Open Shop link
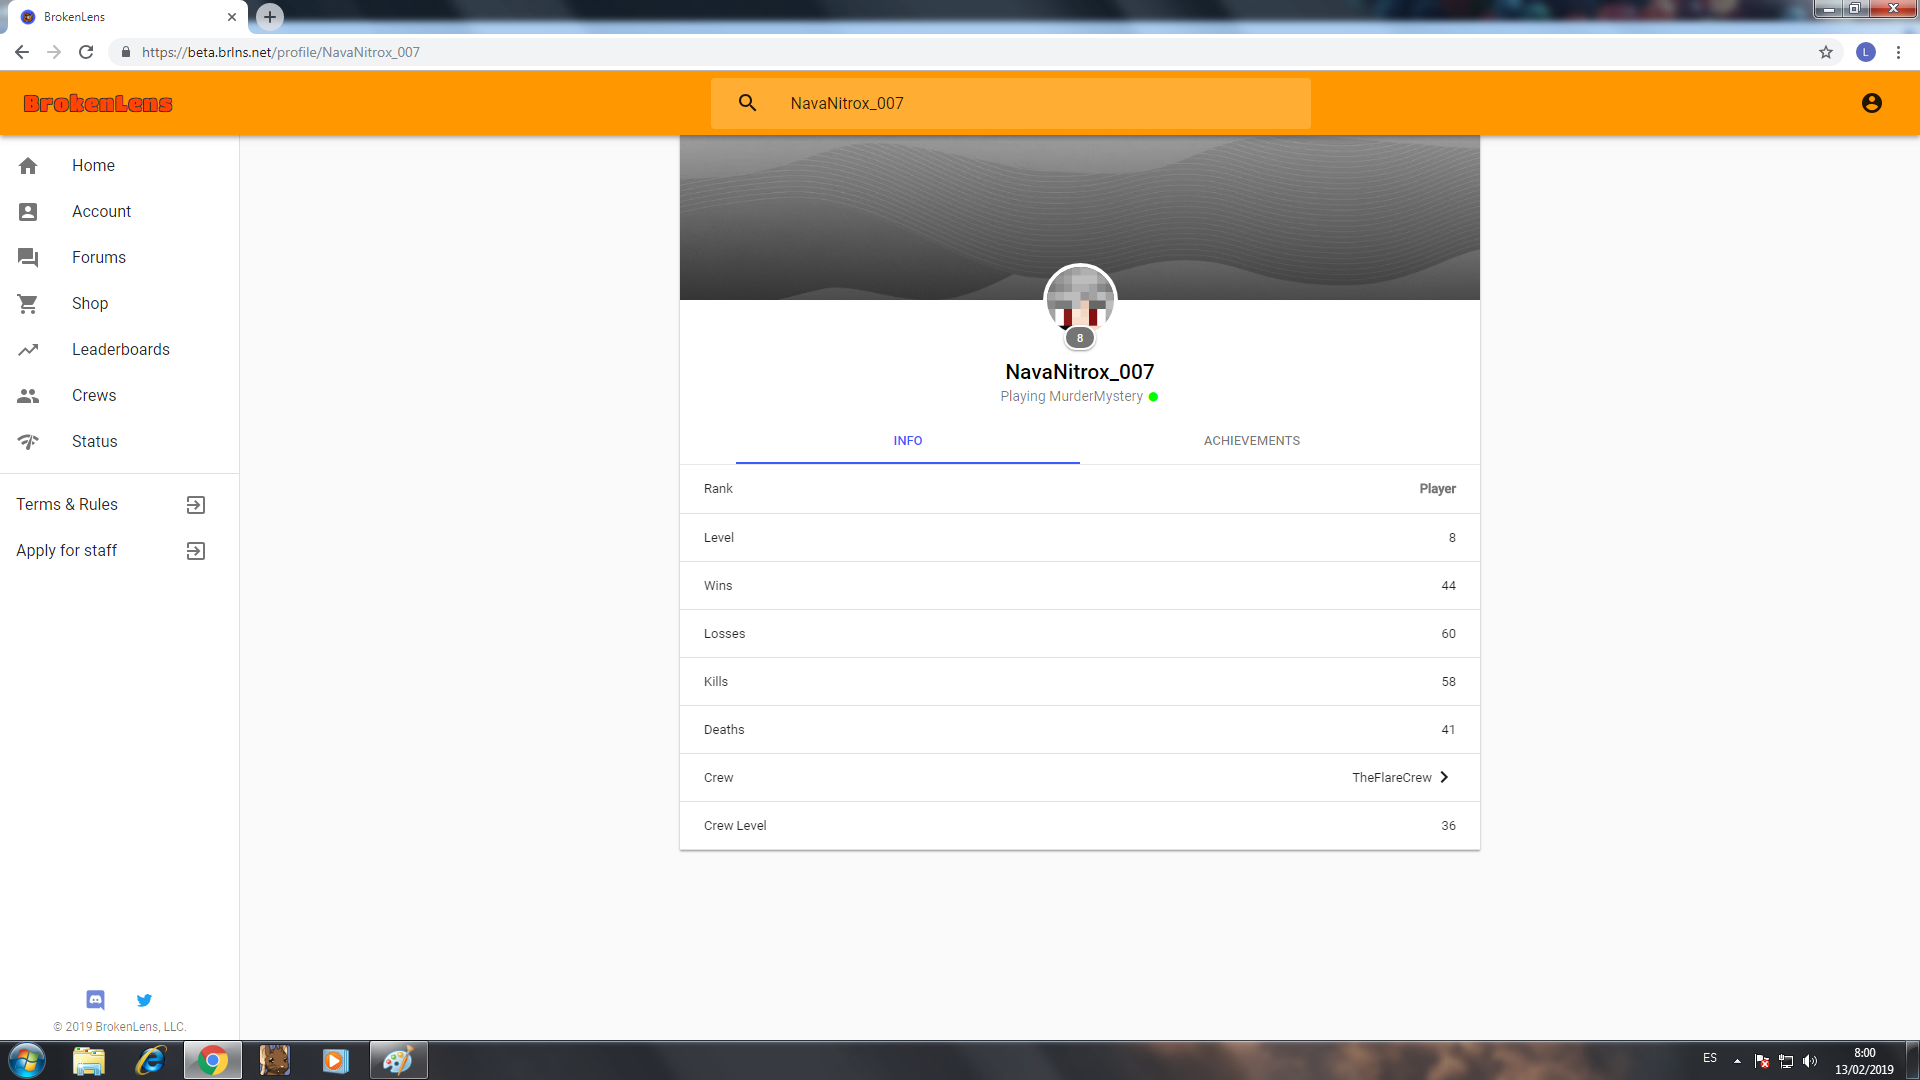The height and width of the screenshot is (1080, 1920). point(90,304)
